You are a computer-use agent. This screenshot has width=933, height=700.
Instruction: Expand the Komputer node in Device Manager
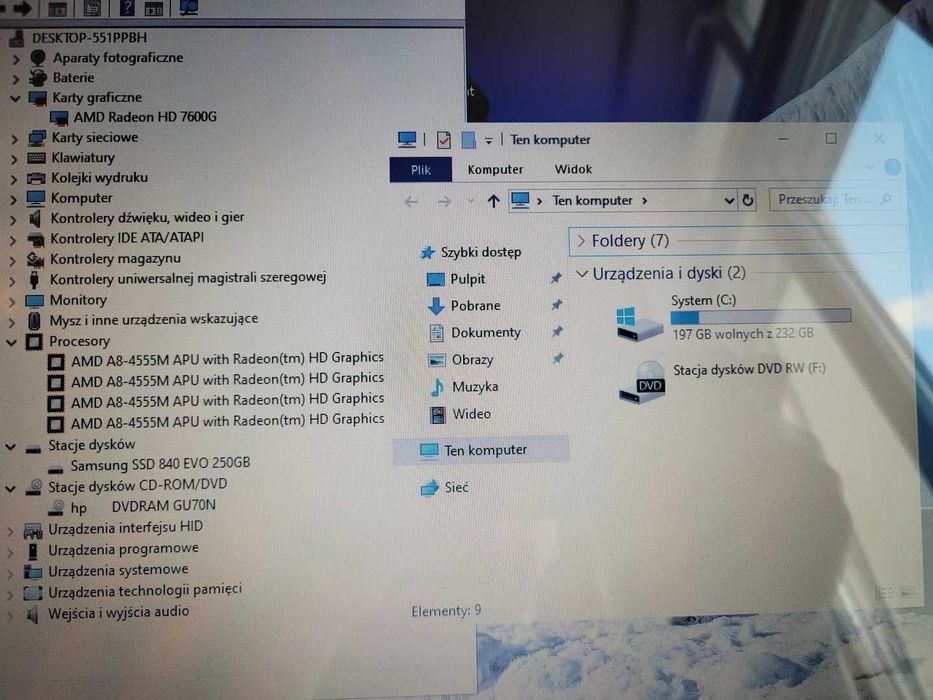pyautogui.click(x=14, y=199)
